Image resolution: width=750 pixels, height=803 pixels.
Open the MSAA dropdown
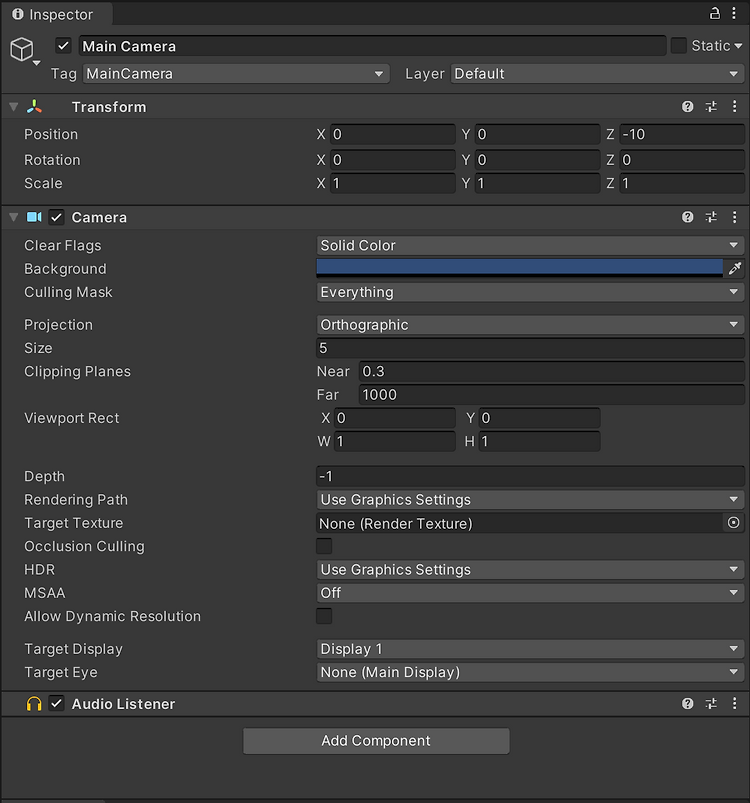click(x=530, y=593)
